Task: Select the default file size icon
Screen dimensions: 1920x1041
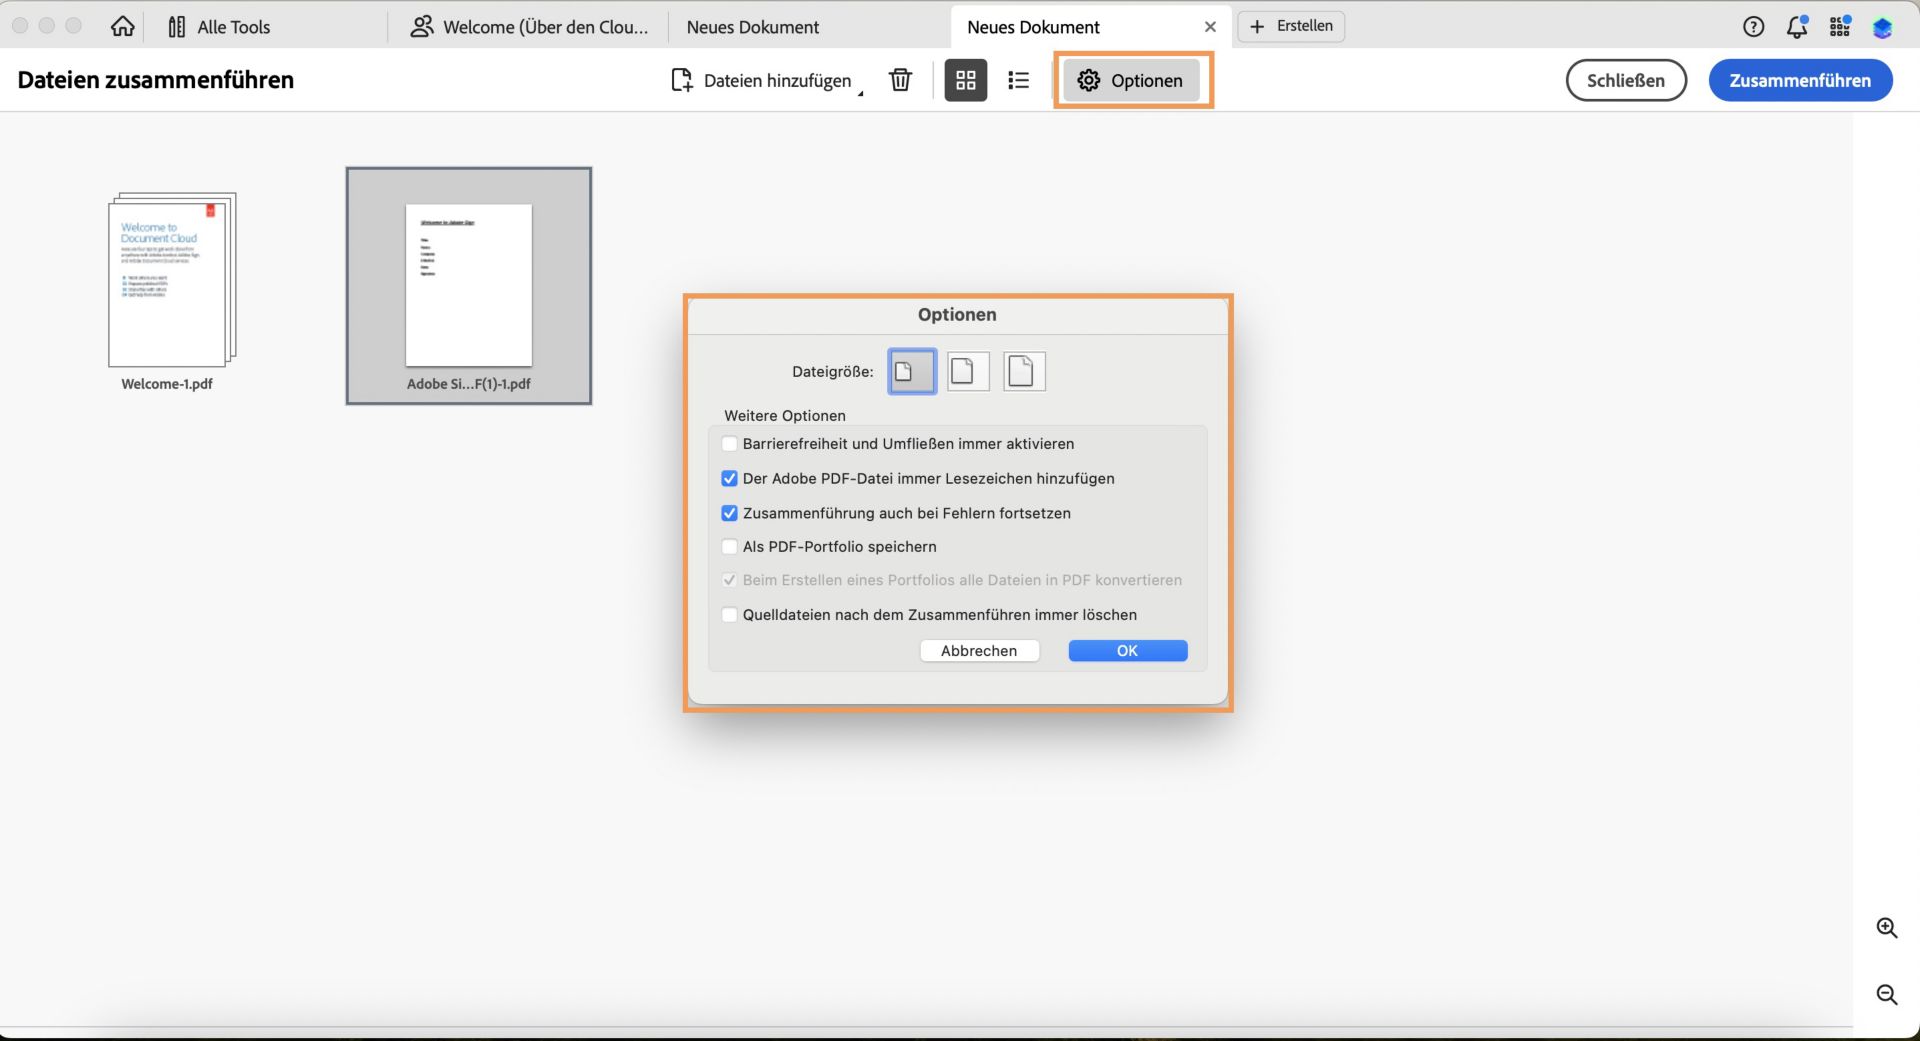Action: [x=967, y=372]
